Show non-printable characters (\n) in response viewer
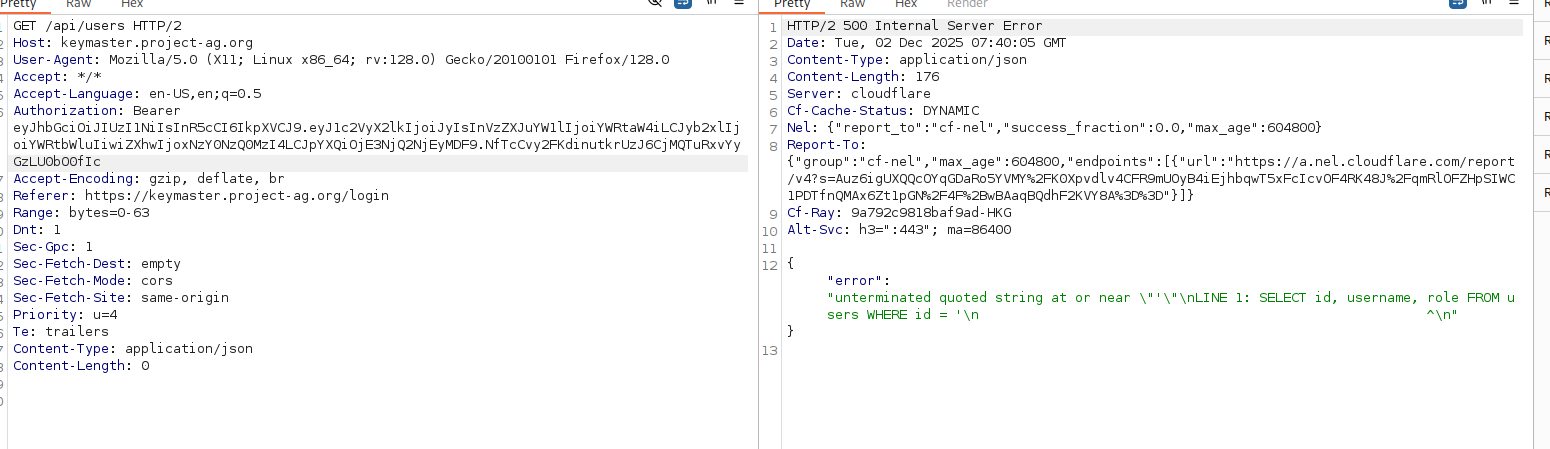 (x=1487, y=3)
